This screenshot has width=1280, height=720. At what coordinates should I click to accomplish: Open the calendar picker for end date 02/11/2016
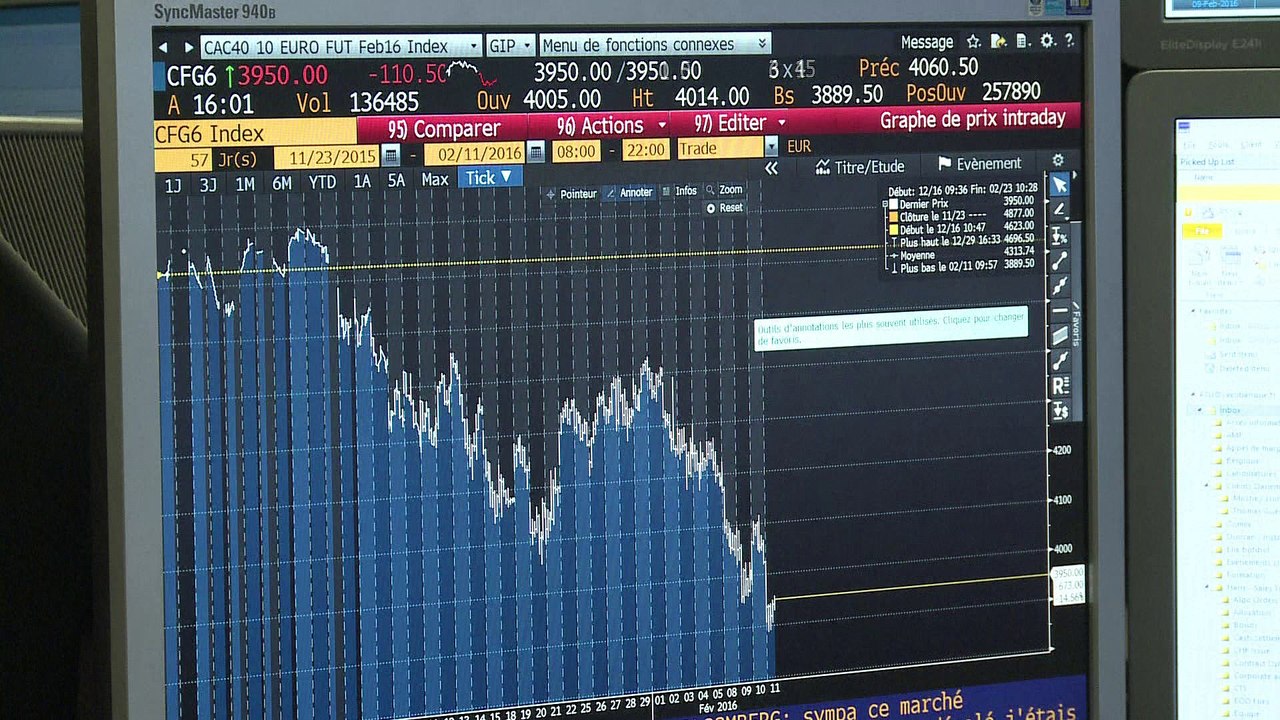pos(536,152)
